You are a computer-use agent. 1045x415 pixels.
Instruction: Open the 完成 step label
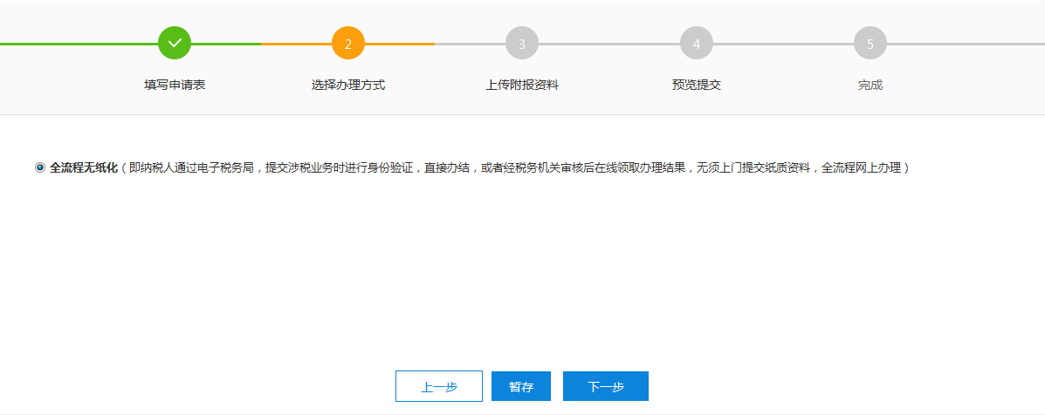point(870,85)
